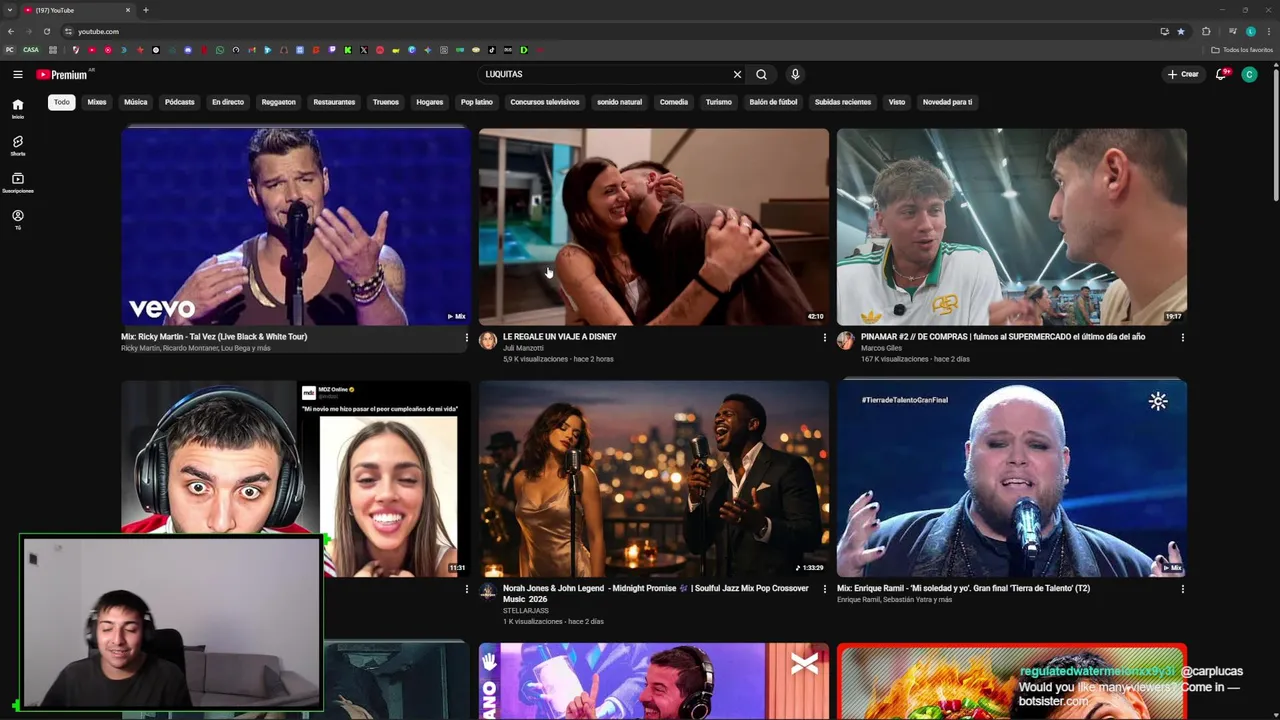
Task: Open the Todos los favoritos folder
Action: click(x=1243, y=50)
